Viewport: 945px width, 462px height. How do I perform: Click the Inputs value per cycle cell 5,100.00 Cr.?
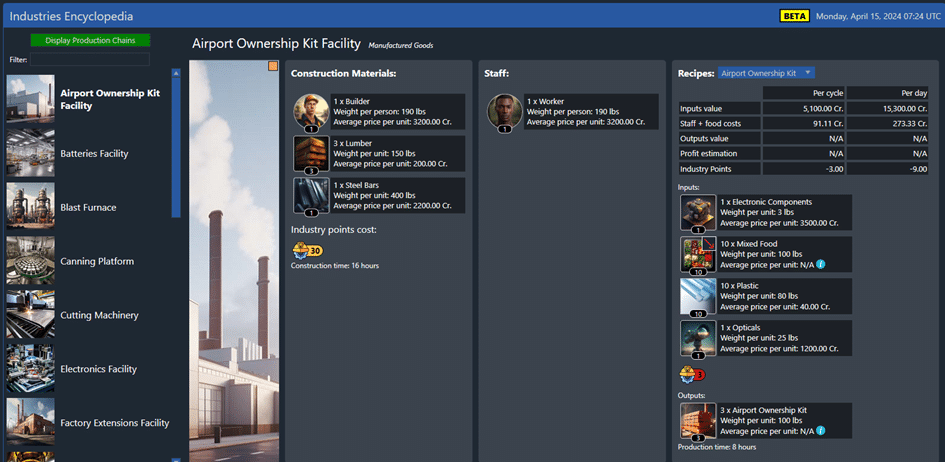click(804, 108)
